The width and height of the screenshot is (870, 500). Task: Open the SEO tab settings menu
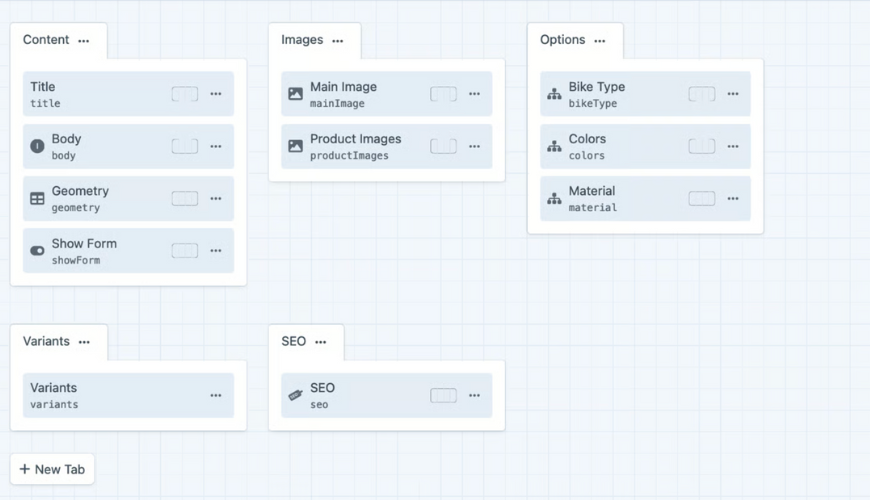[321, 342]
